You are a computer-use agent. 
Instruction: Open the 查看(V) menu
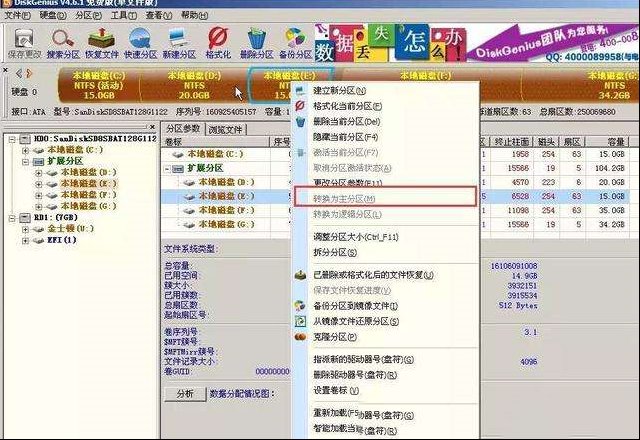pyautogui.click(x=159, y=16)
